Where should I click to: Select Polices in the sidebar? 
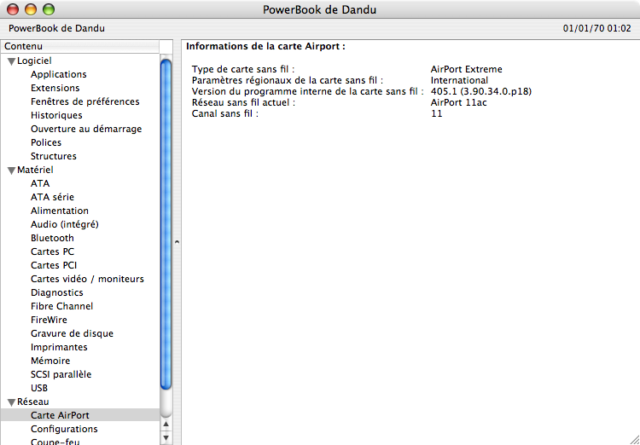click(46, 142)
